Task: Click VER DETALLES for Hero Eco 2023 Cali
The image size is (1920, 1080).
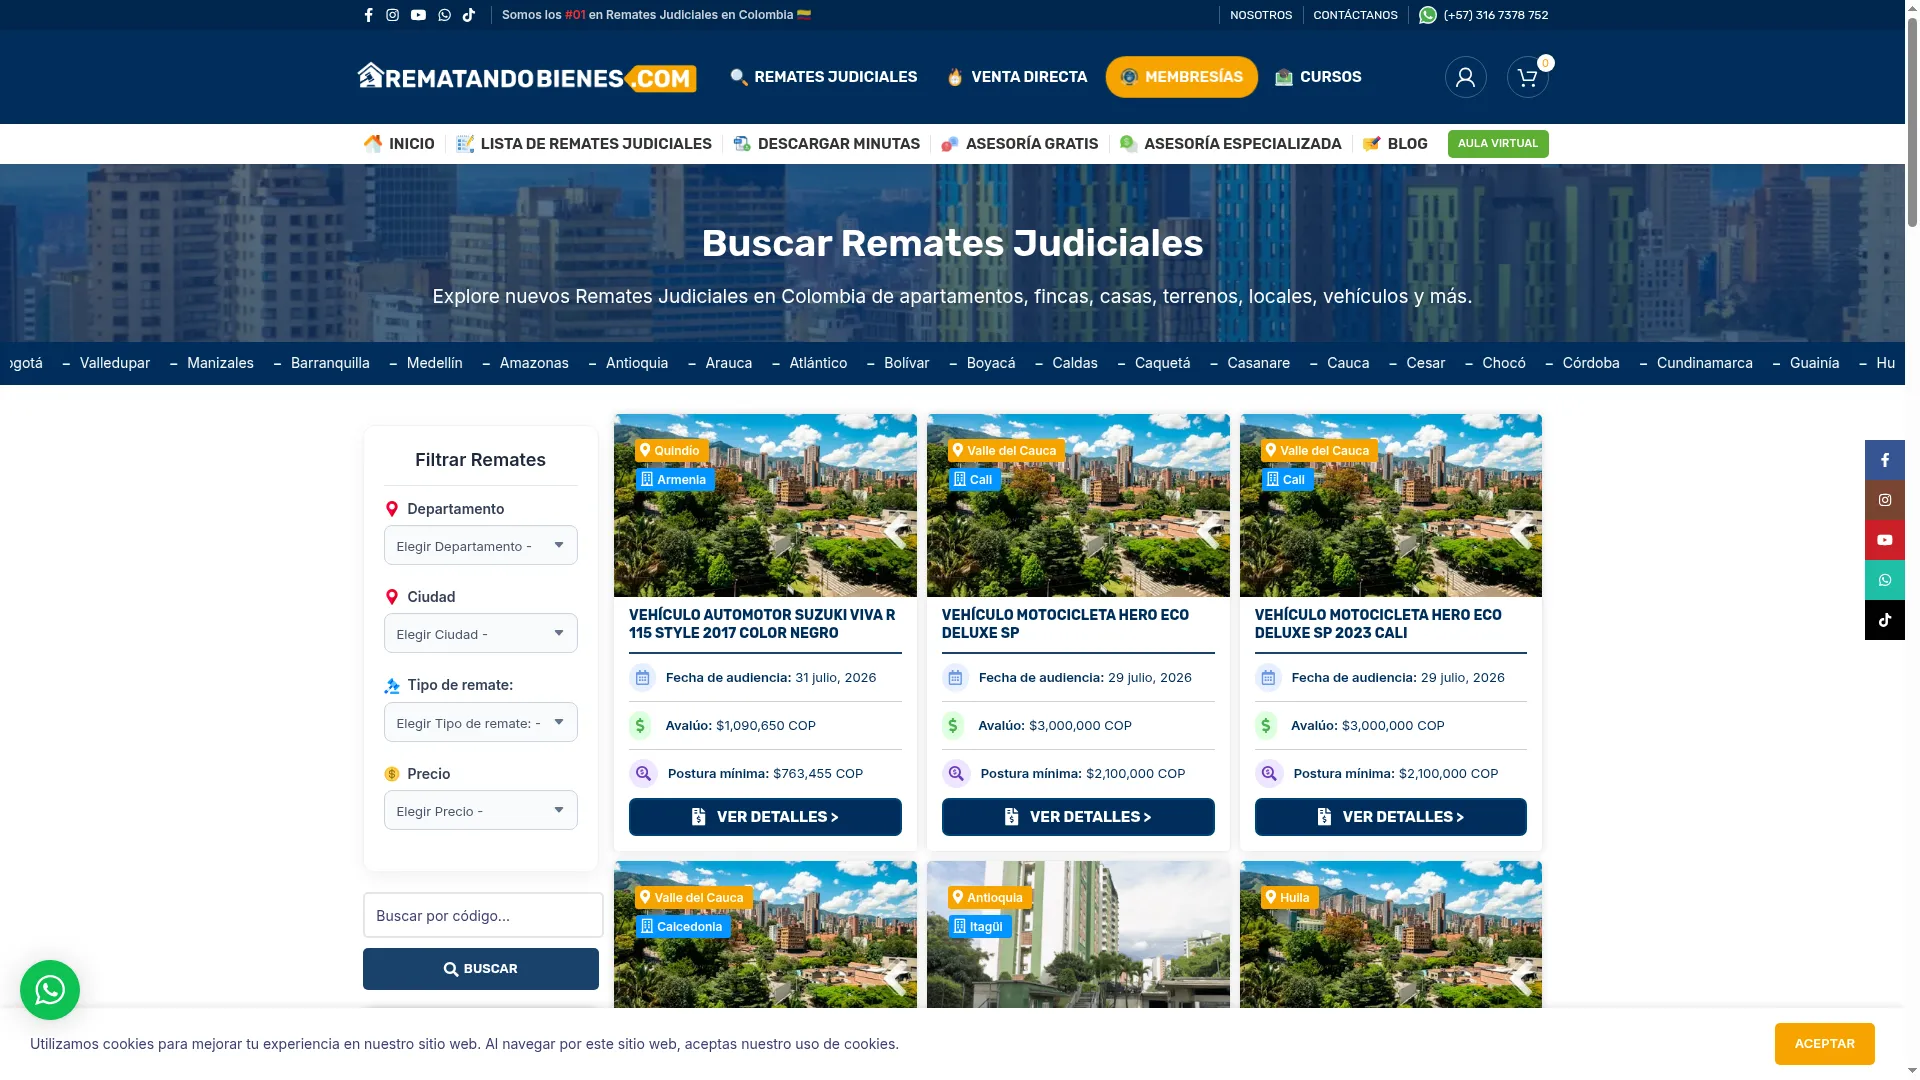Action: (x=1391, y=817)
